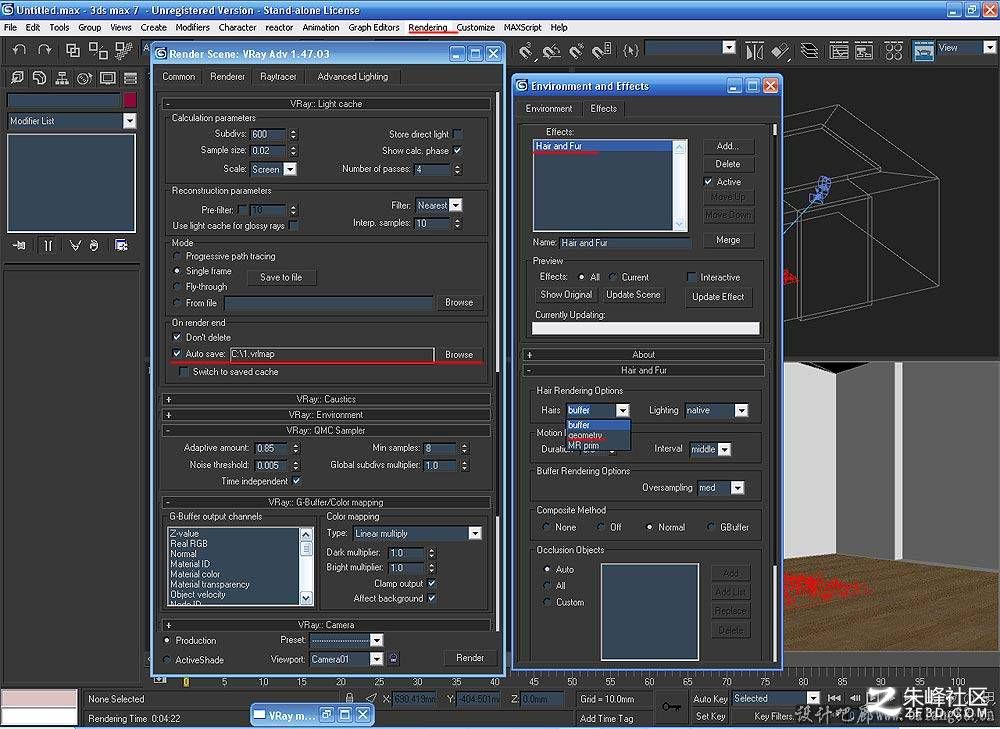
Task: Open the Modify command panel
Action: click(x=40, y=78)
